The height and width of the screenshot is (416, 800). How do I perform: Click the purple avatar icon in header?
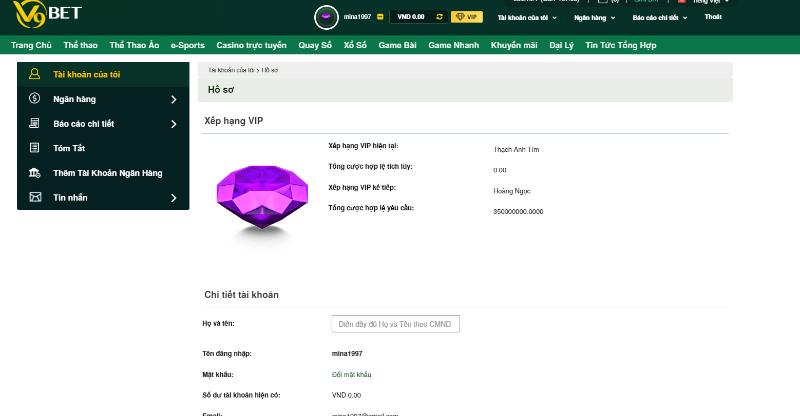point(326,17)
